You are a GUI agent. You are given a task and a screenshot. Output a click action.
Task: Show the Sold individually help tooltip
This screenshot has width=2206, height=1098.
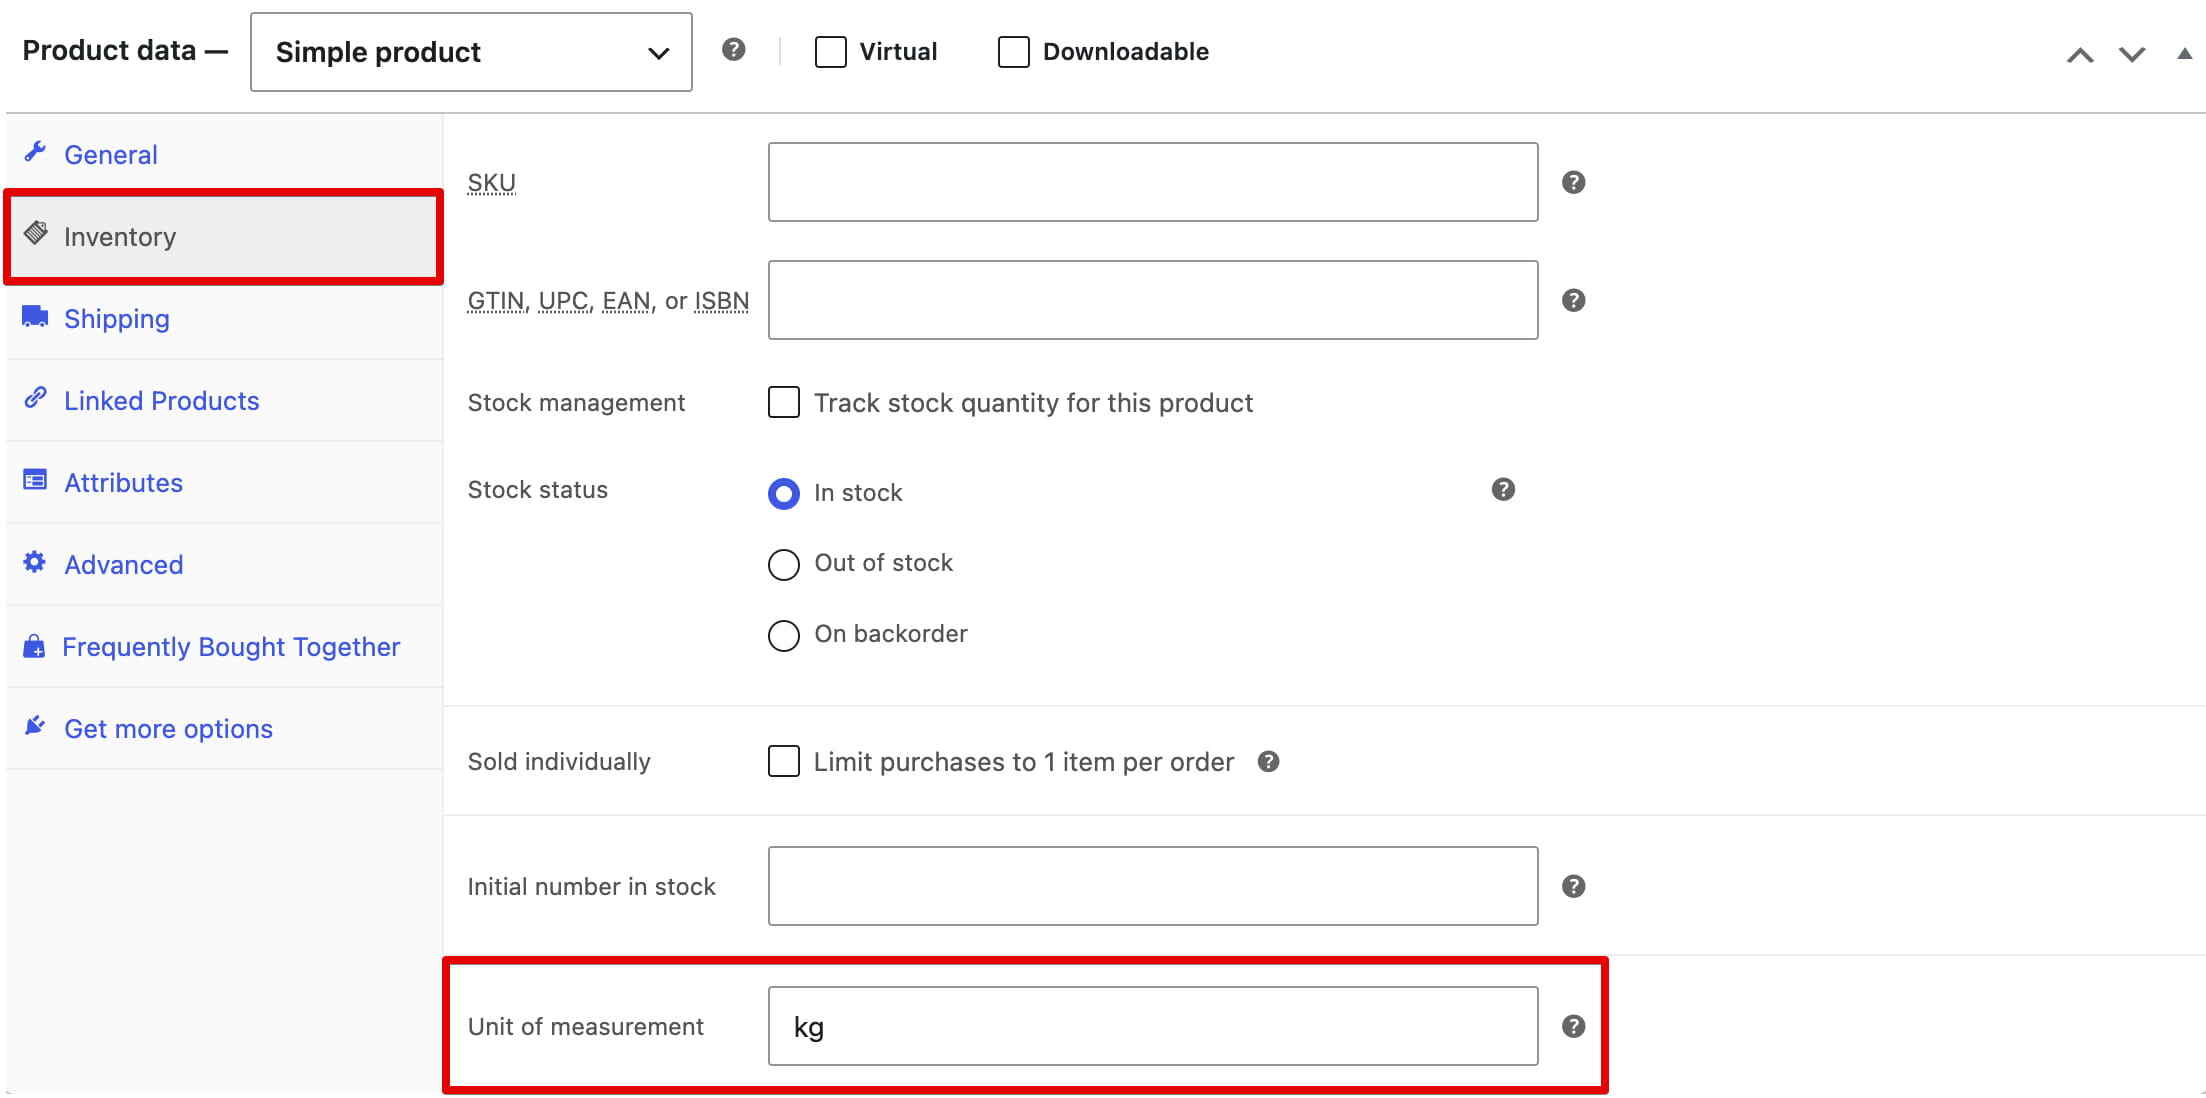[1269, 761]
